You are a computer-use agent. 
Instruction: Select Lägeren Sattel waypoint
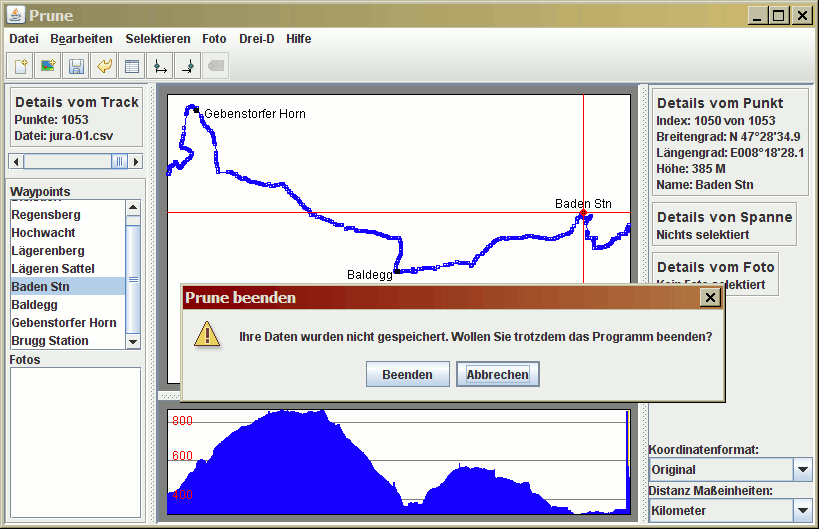click(x=53, y=269)
